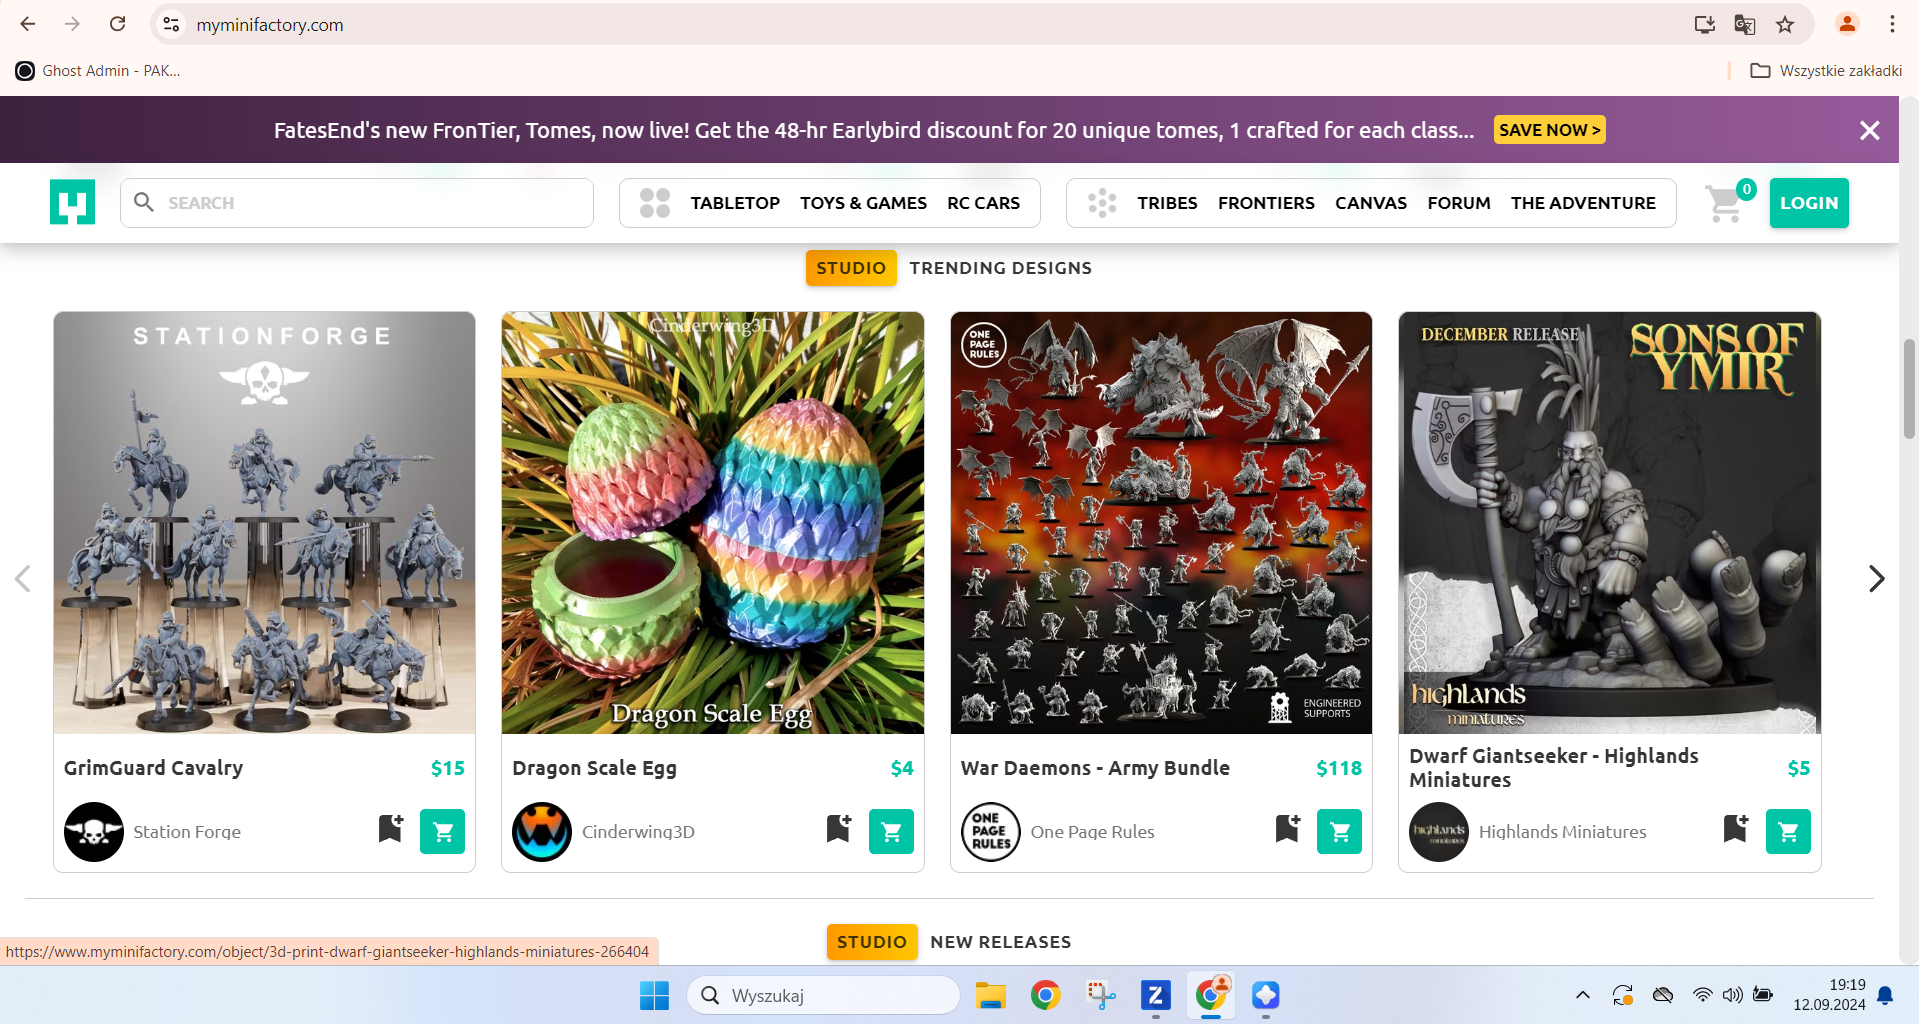1919x1024 pixels.
Task: Bookmark the Dwarf Giantseeker design
Action: click(1736, 828)
